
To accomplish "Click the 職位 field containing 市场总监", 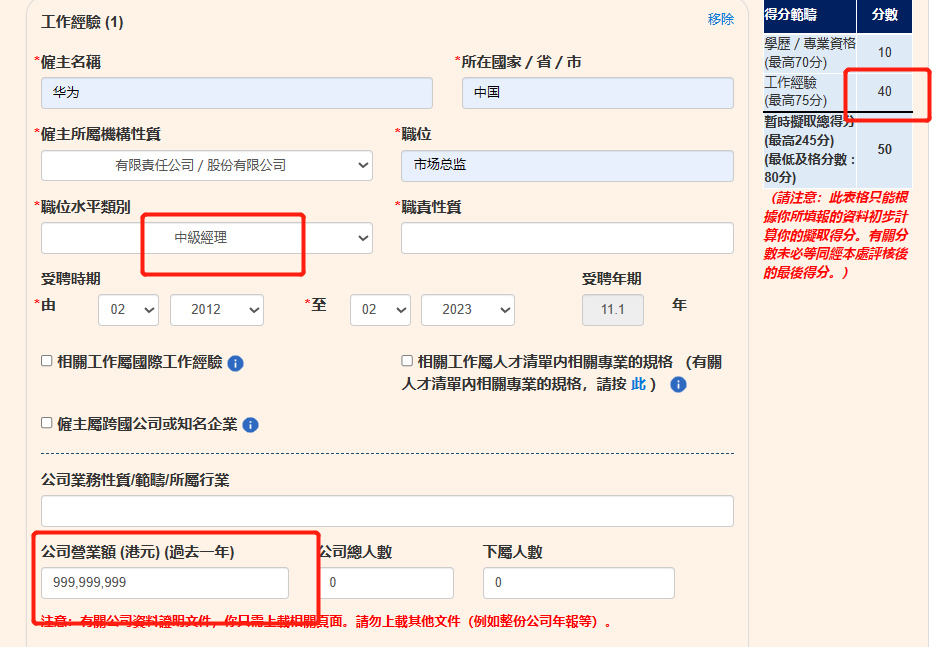I will 567,165.
